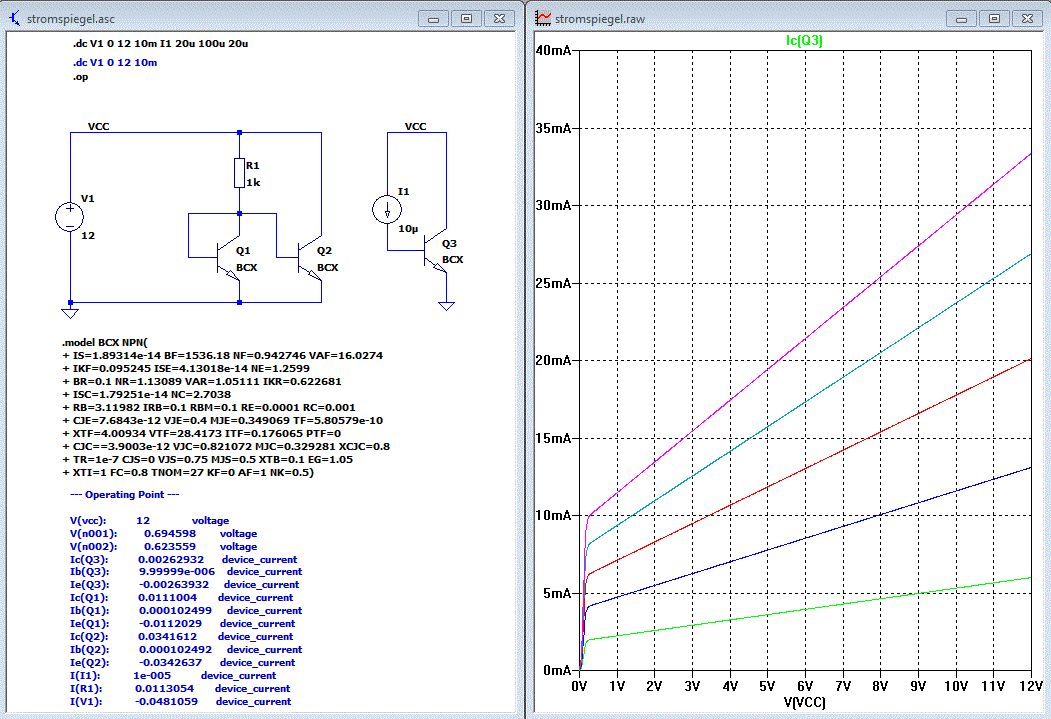Click the .op simulation directive
Screen dimensions: 1051x719
click(x=81, y=78)
